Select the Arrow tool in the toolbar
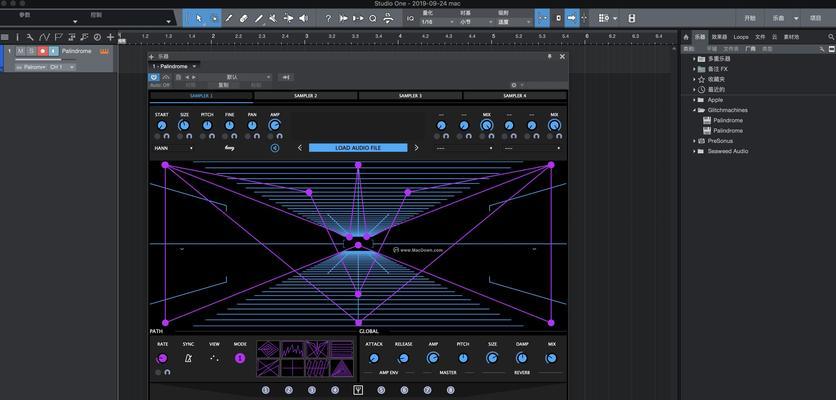This screenshot has width=836, height=400. [x=198, y=18]
